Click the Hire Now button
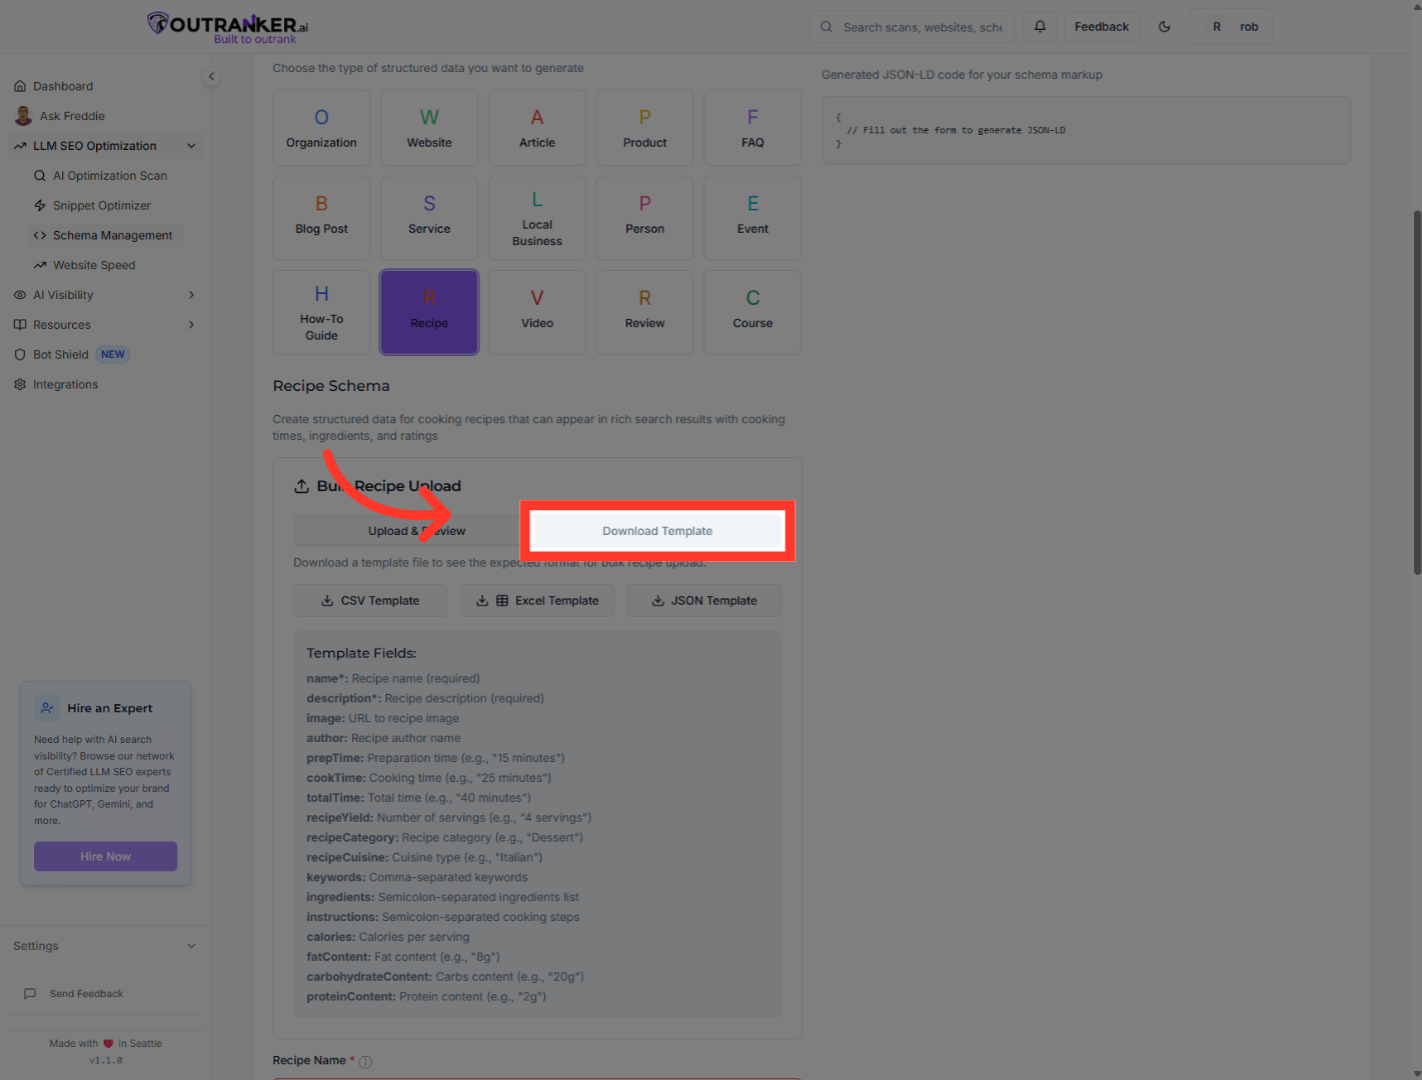The height and width of the screenshot is (1080, 1422). coord(105,856)
